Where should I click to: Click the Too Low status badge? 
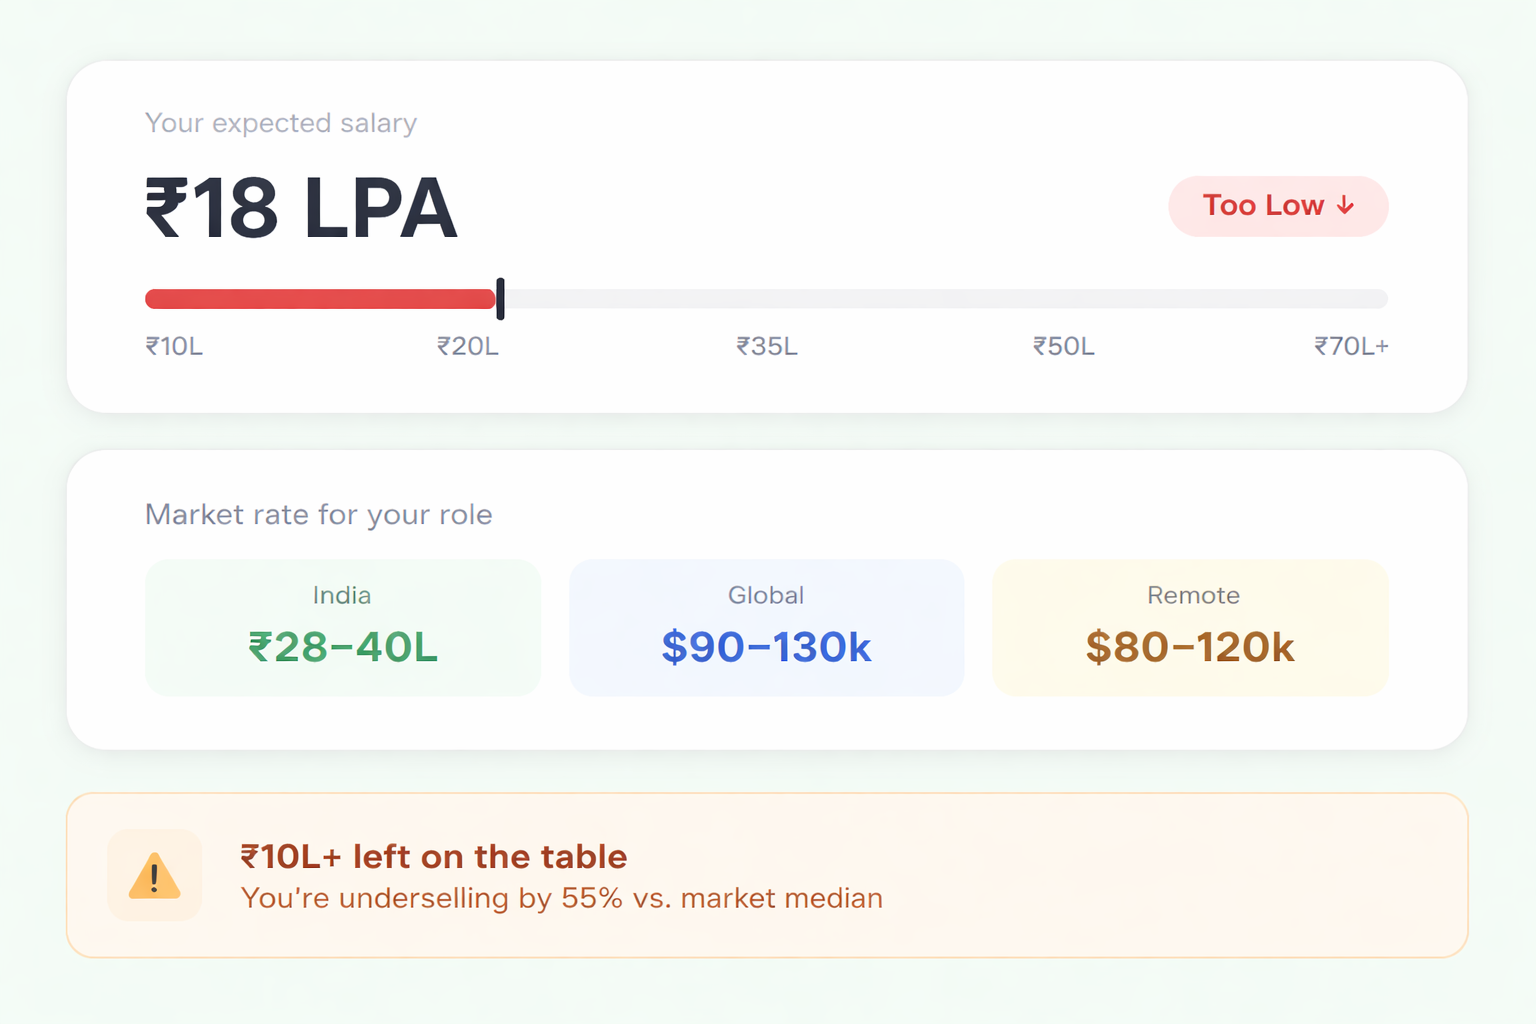(x=1278, y=206)
